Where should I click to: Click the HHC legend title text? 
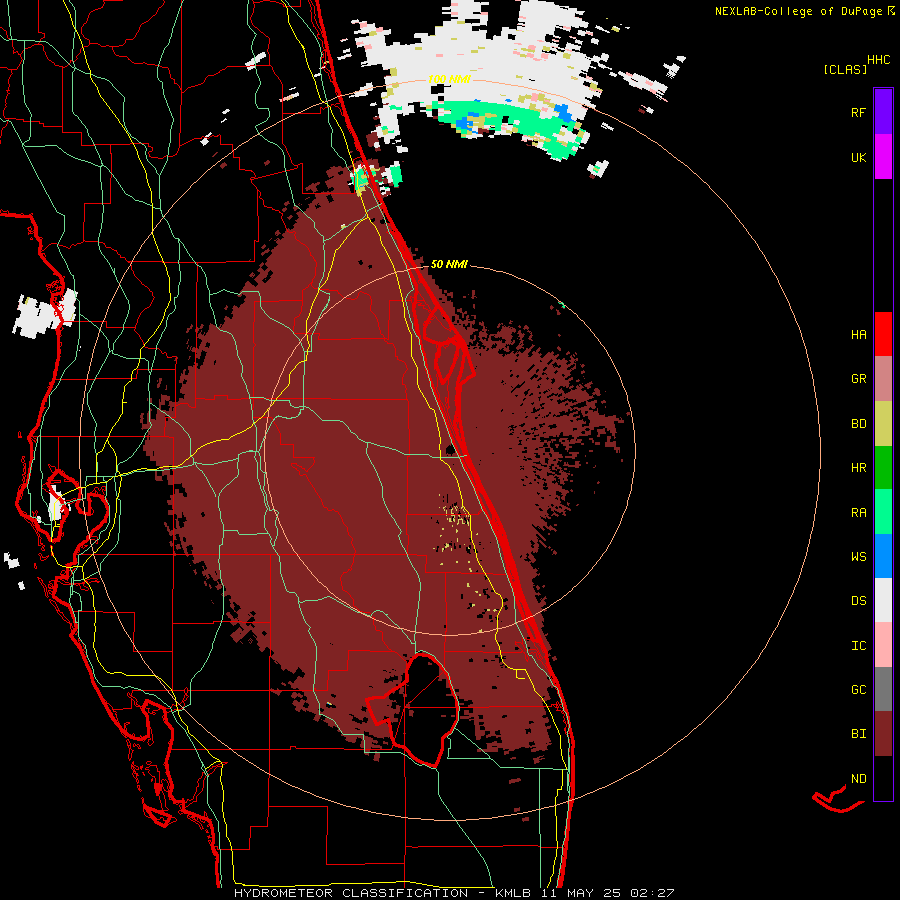(878, 60)
